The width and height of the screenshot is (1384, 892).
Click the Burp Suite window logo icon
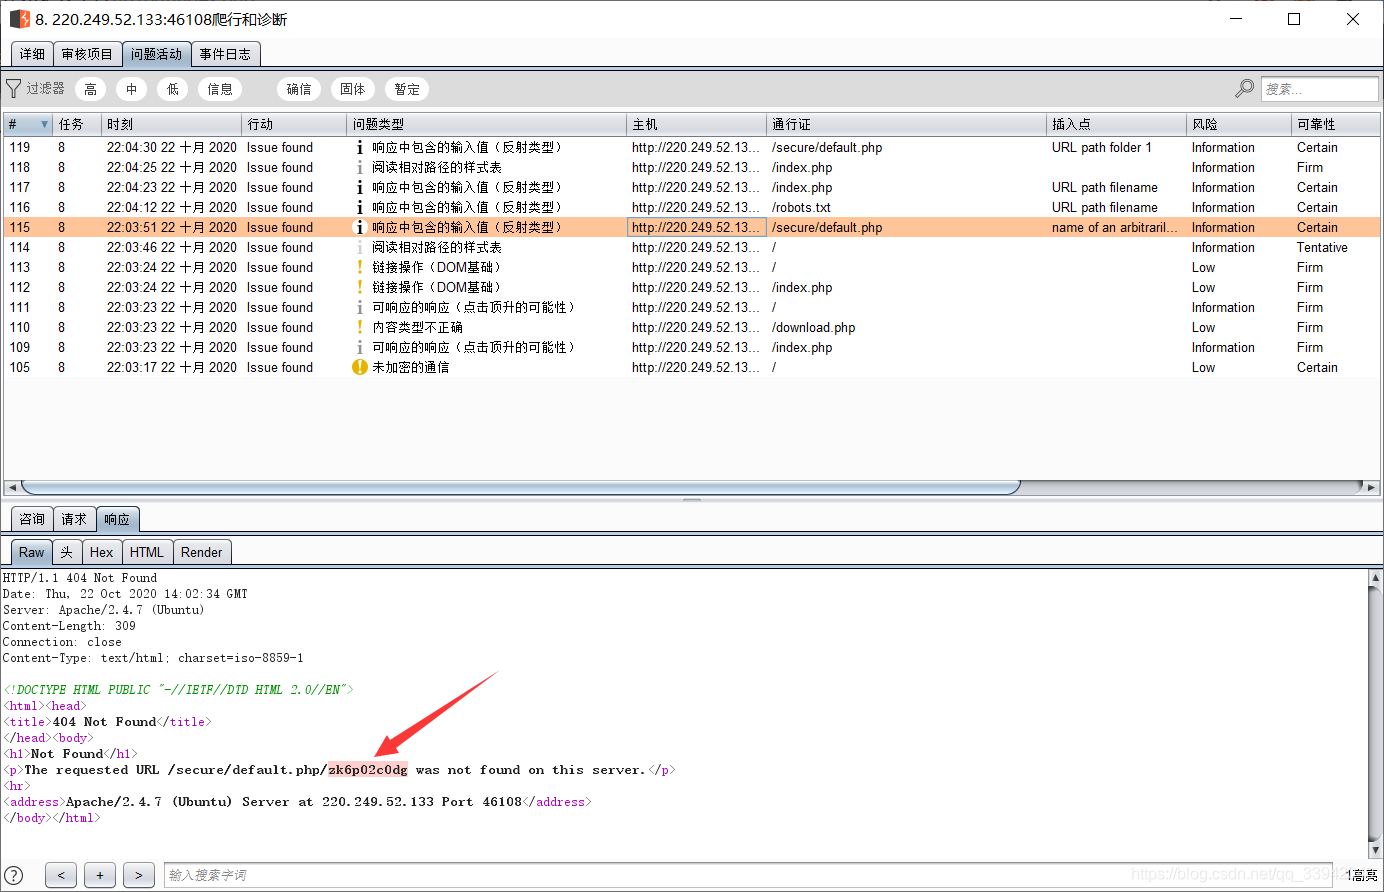tap(19, 19)
